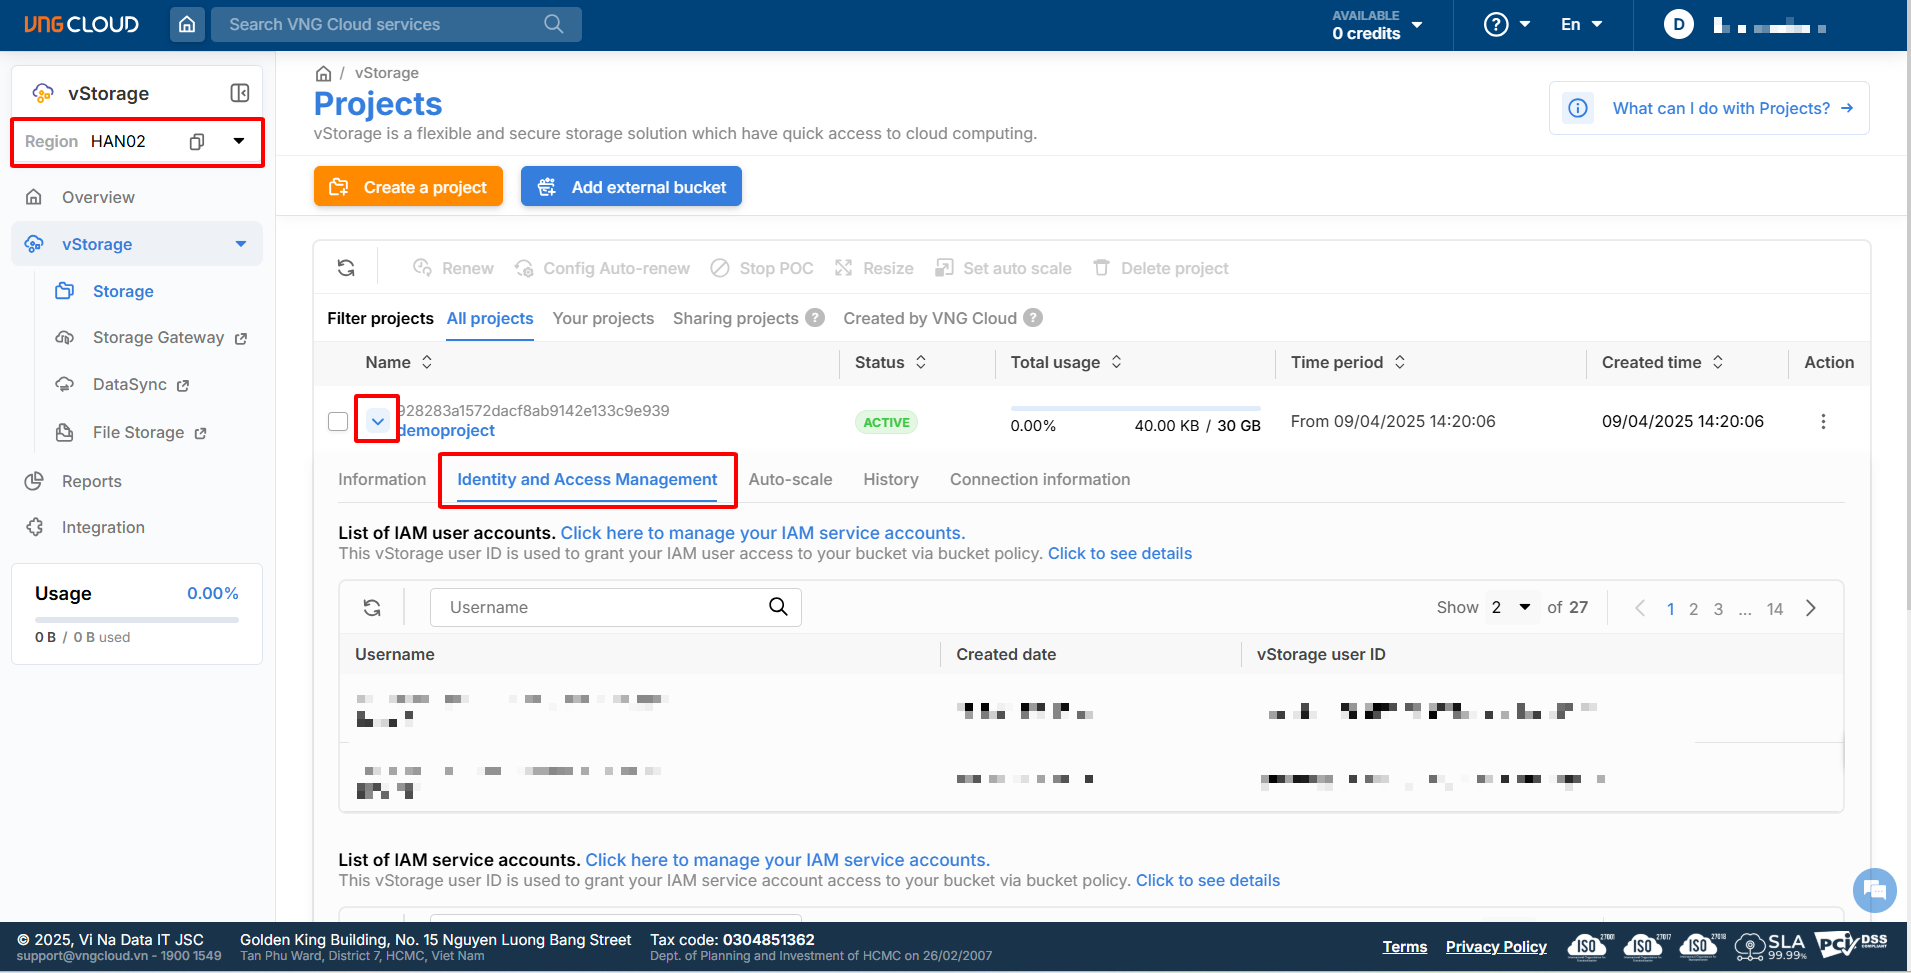Open the Region dropdown arrow
Image resolution: width=1911 pixels, height=973 pixels.
239,141
